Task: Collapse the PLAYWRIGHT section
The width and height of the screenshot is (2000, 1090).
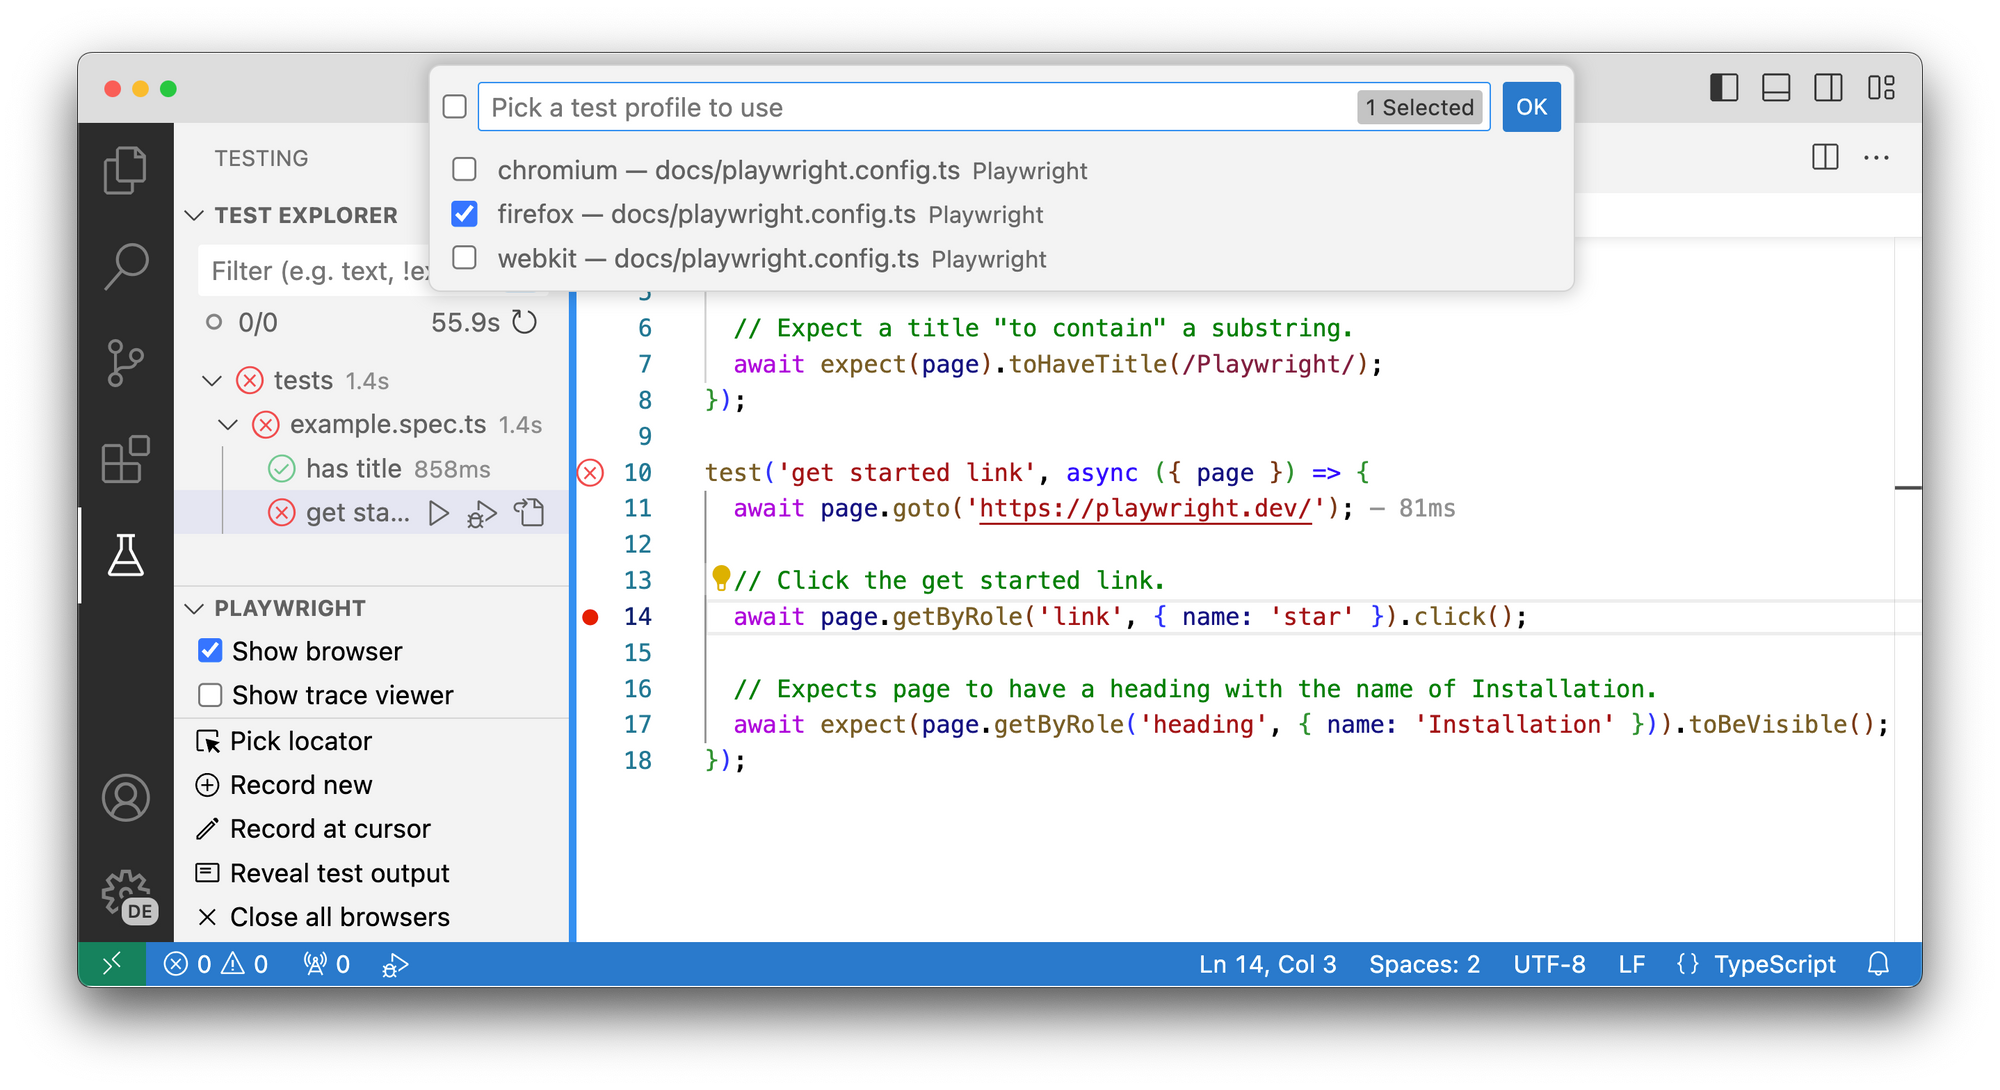Action: point(194,608)
